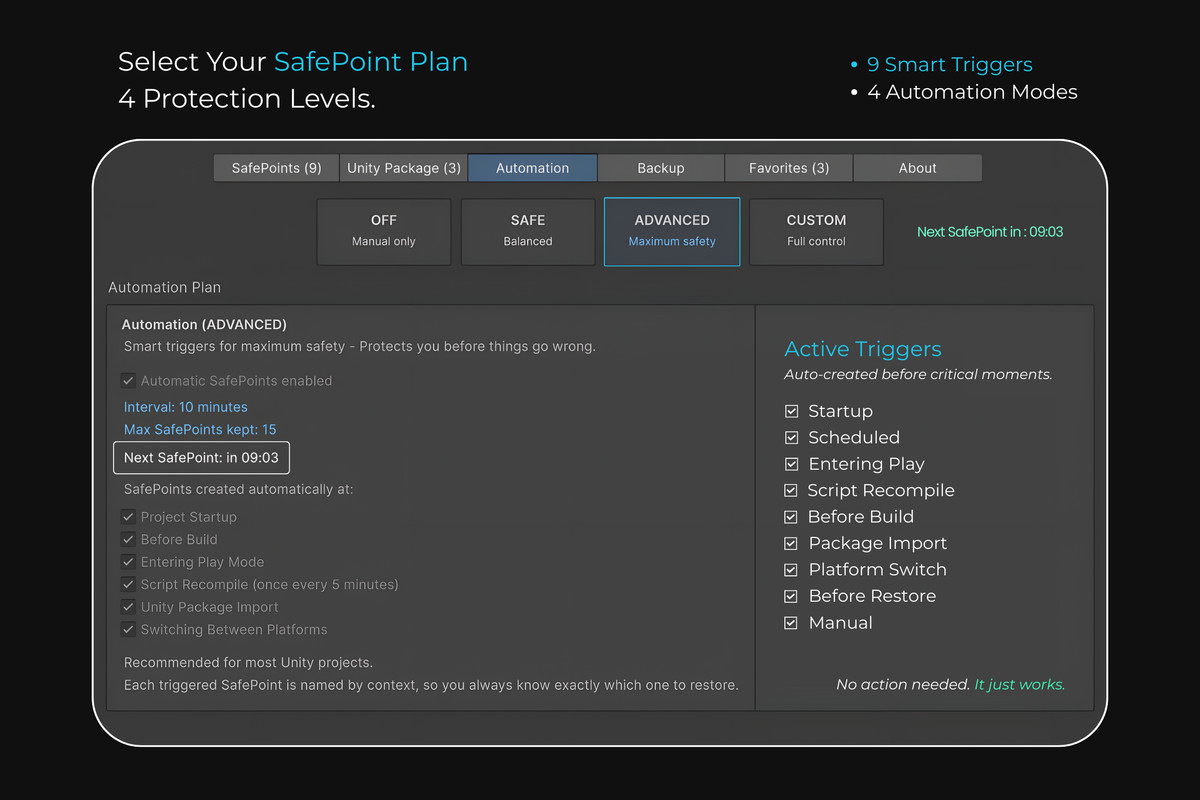This screenshot has width=1200, height=800.
Task: Toggle Automatic SafePoints enabled checkbox
Action: [128, 381]
